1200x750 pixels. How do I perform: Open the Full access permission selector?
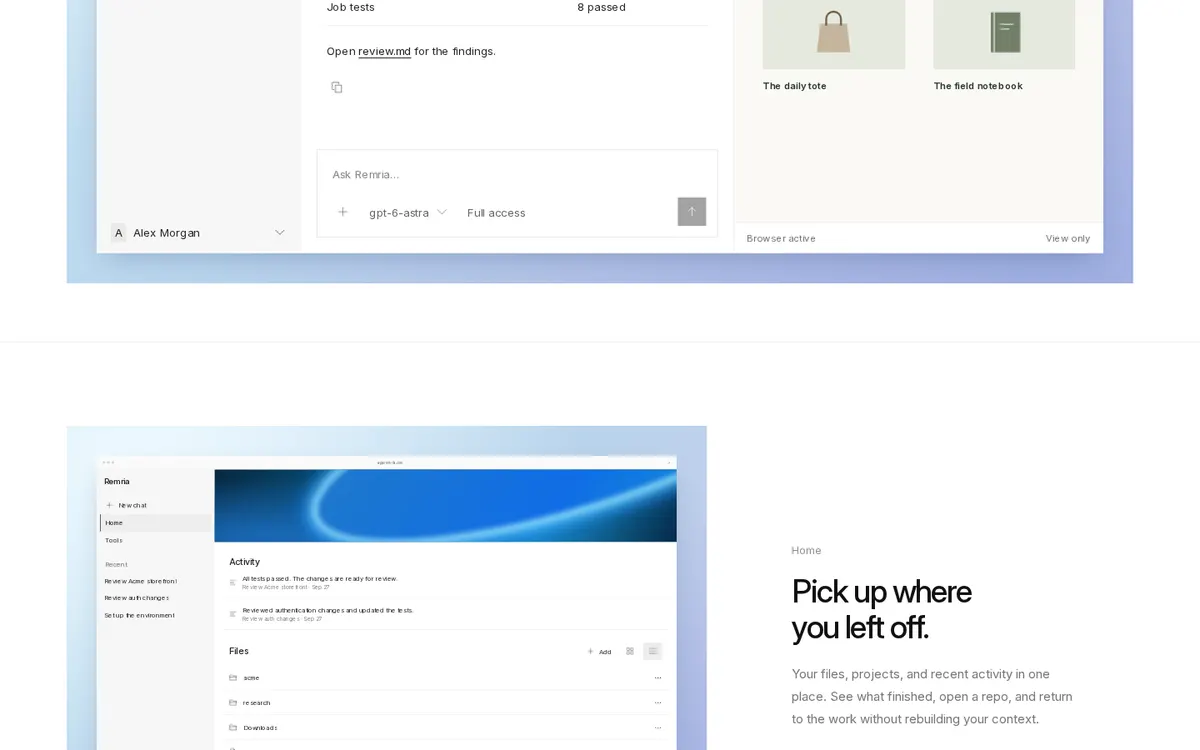pos(496,212)
